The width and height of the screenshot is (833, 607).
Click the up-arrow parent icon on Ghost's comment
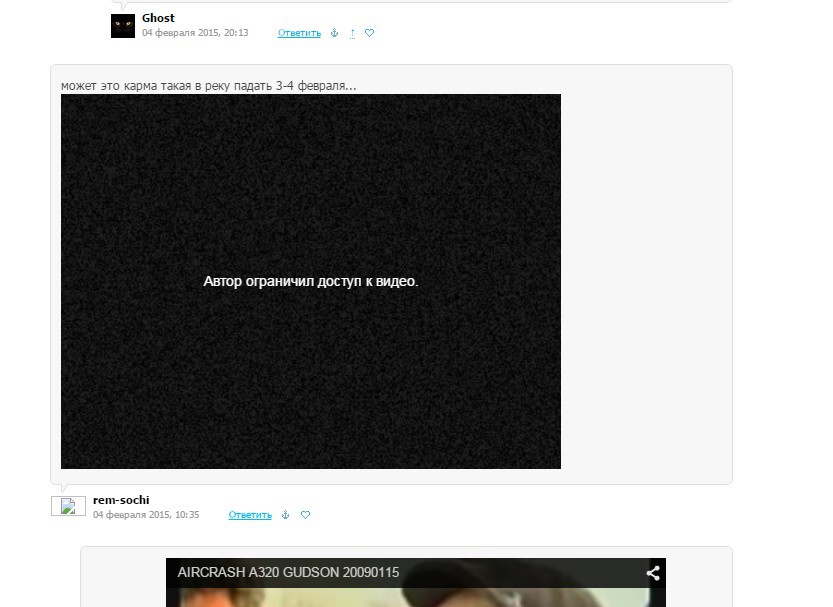[x=352, y=33]
